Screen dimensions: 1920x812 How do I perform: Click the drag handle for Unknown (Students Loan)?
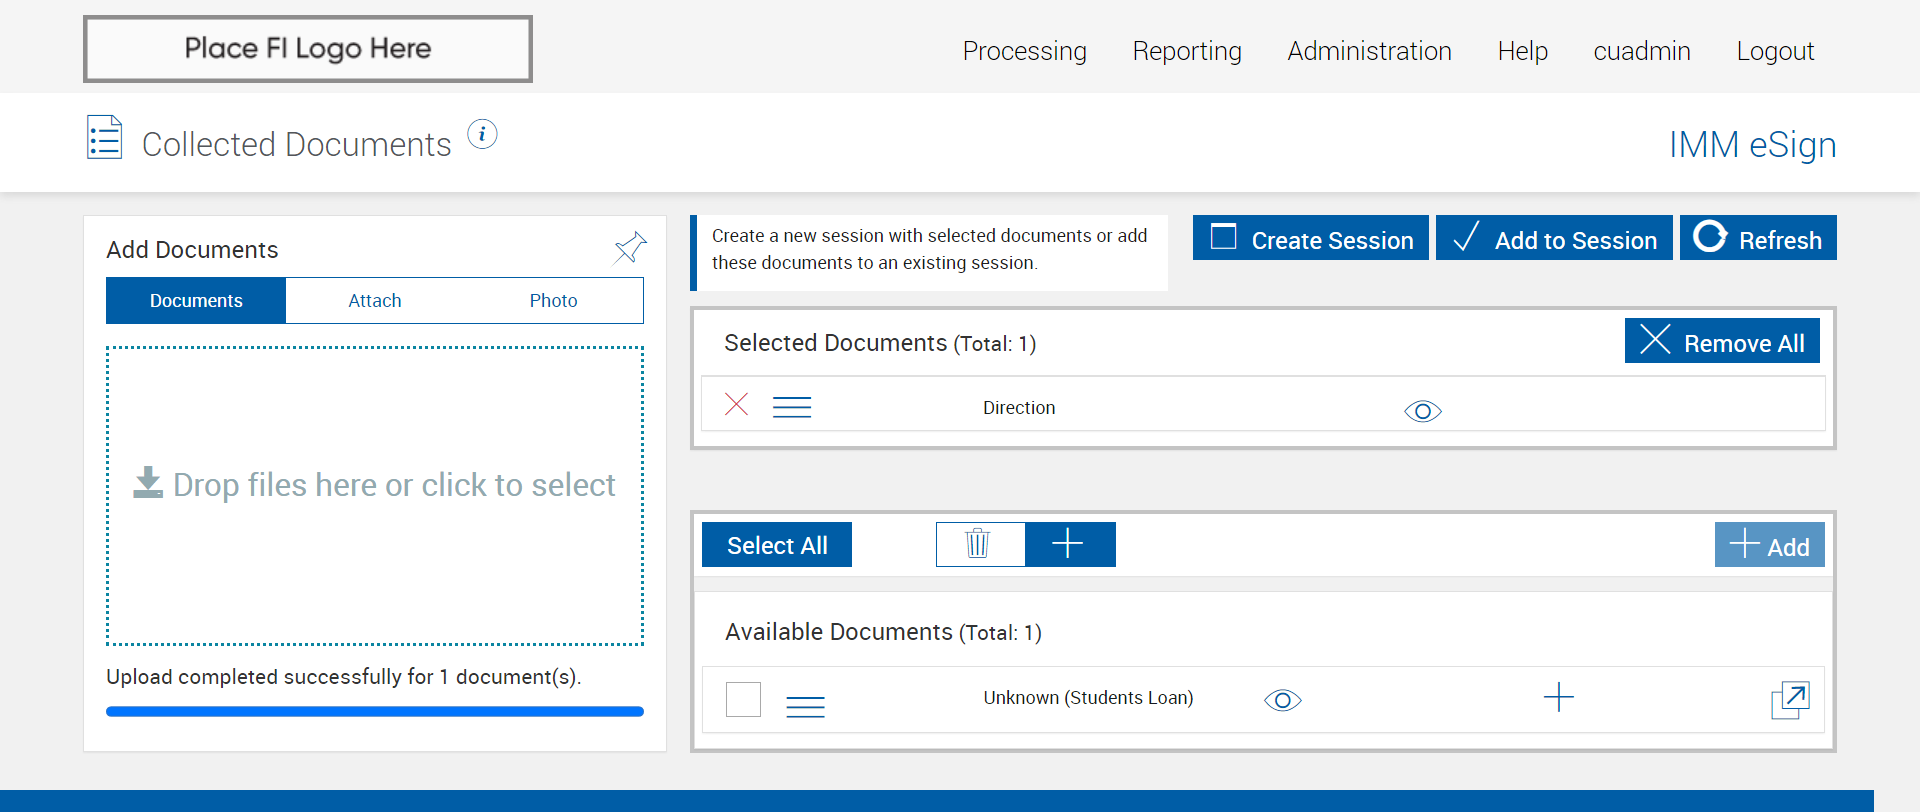[805, 707]
